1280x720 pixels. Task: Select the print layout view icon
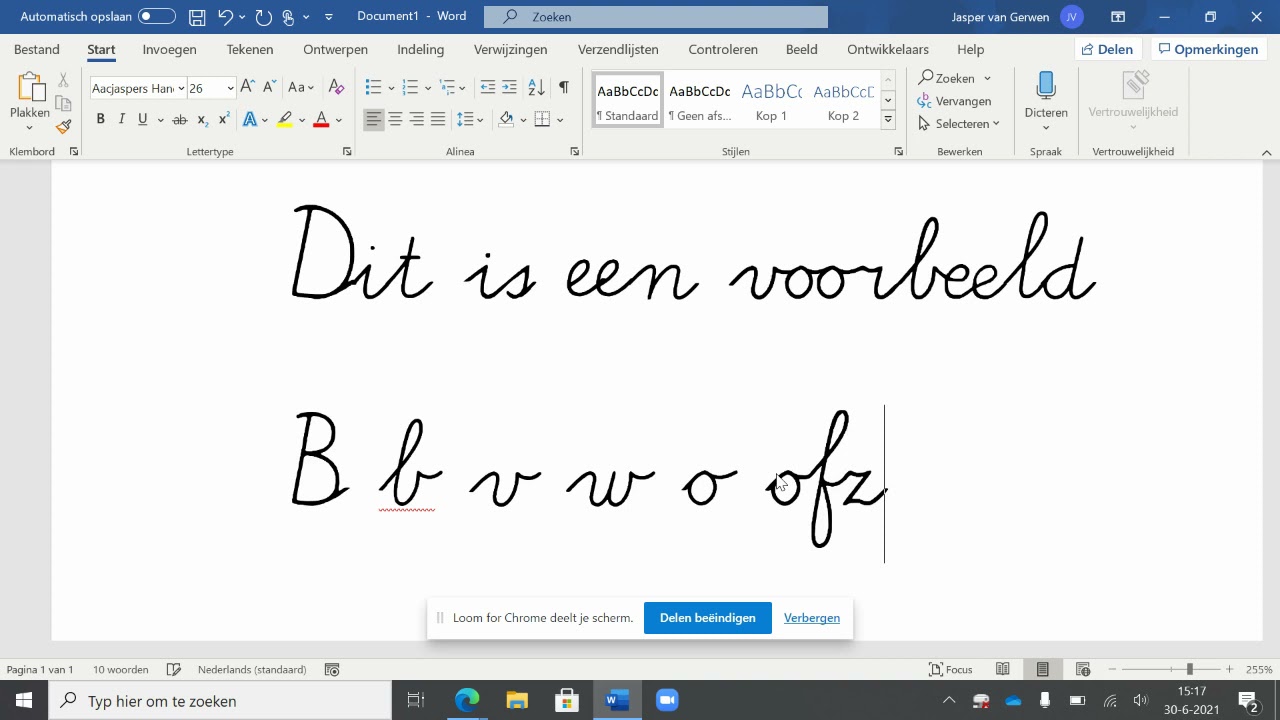pos(1042,670)
